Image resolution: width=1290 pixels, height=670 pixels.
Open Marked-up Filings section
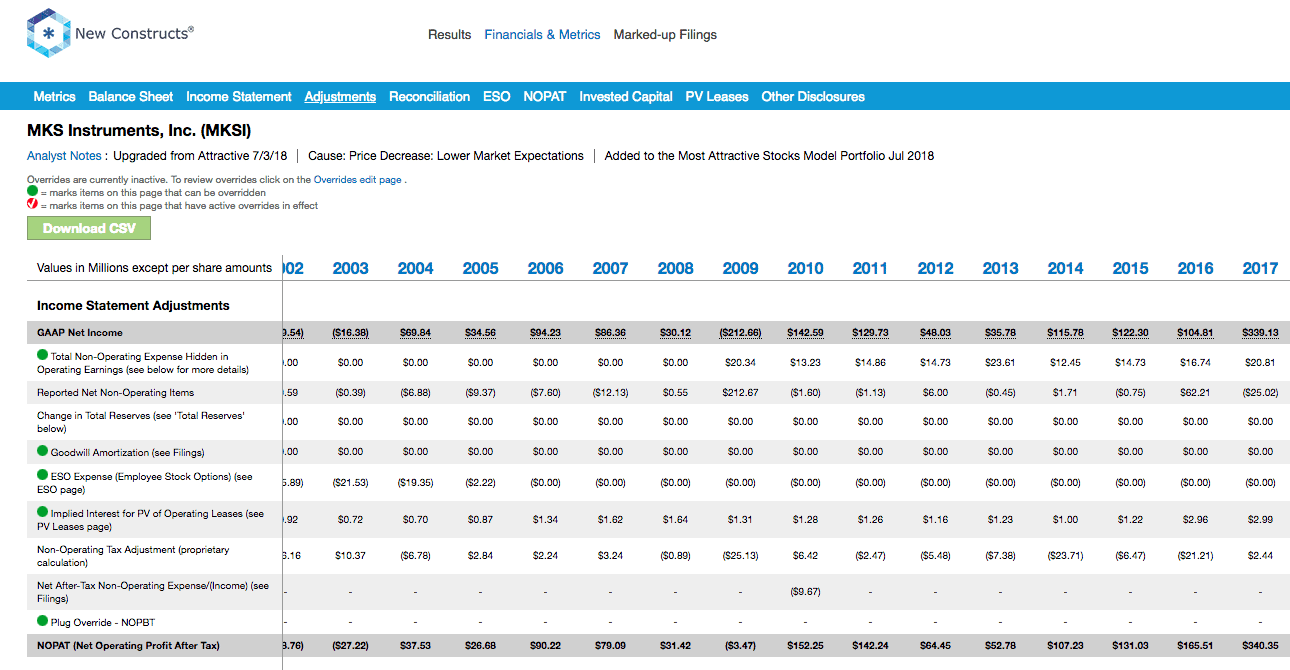pyautogui.click(x=665, y=34)
